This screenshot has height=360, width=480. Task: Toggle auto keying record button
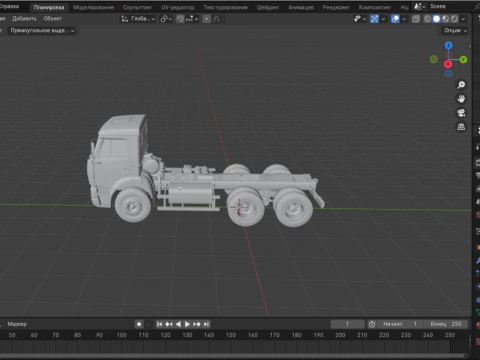139,324
